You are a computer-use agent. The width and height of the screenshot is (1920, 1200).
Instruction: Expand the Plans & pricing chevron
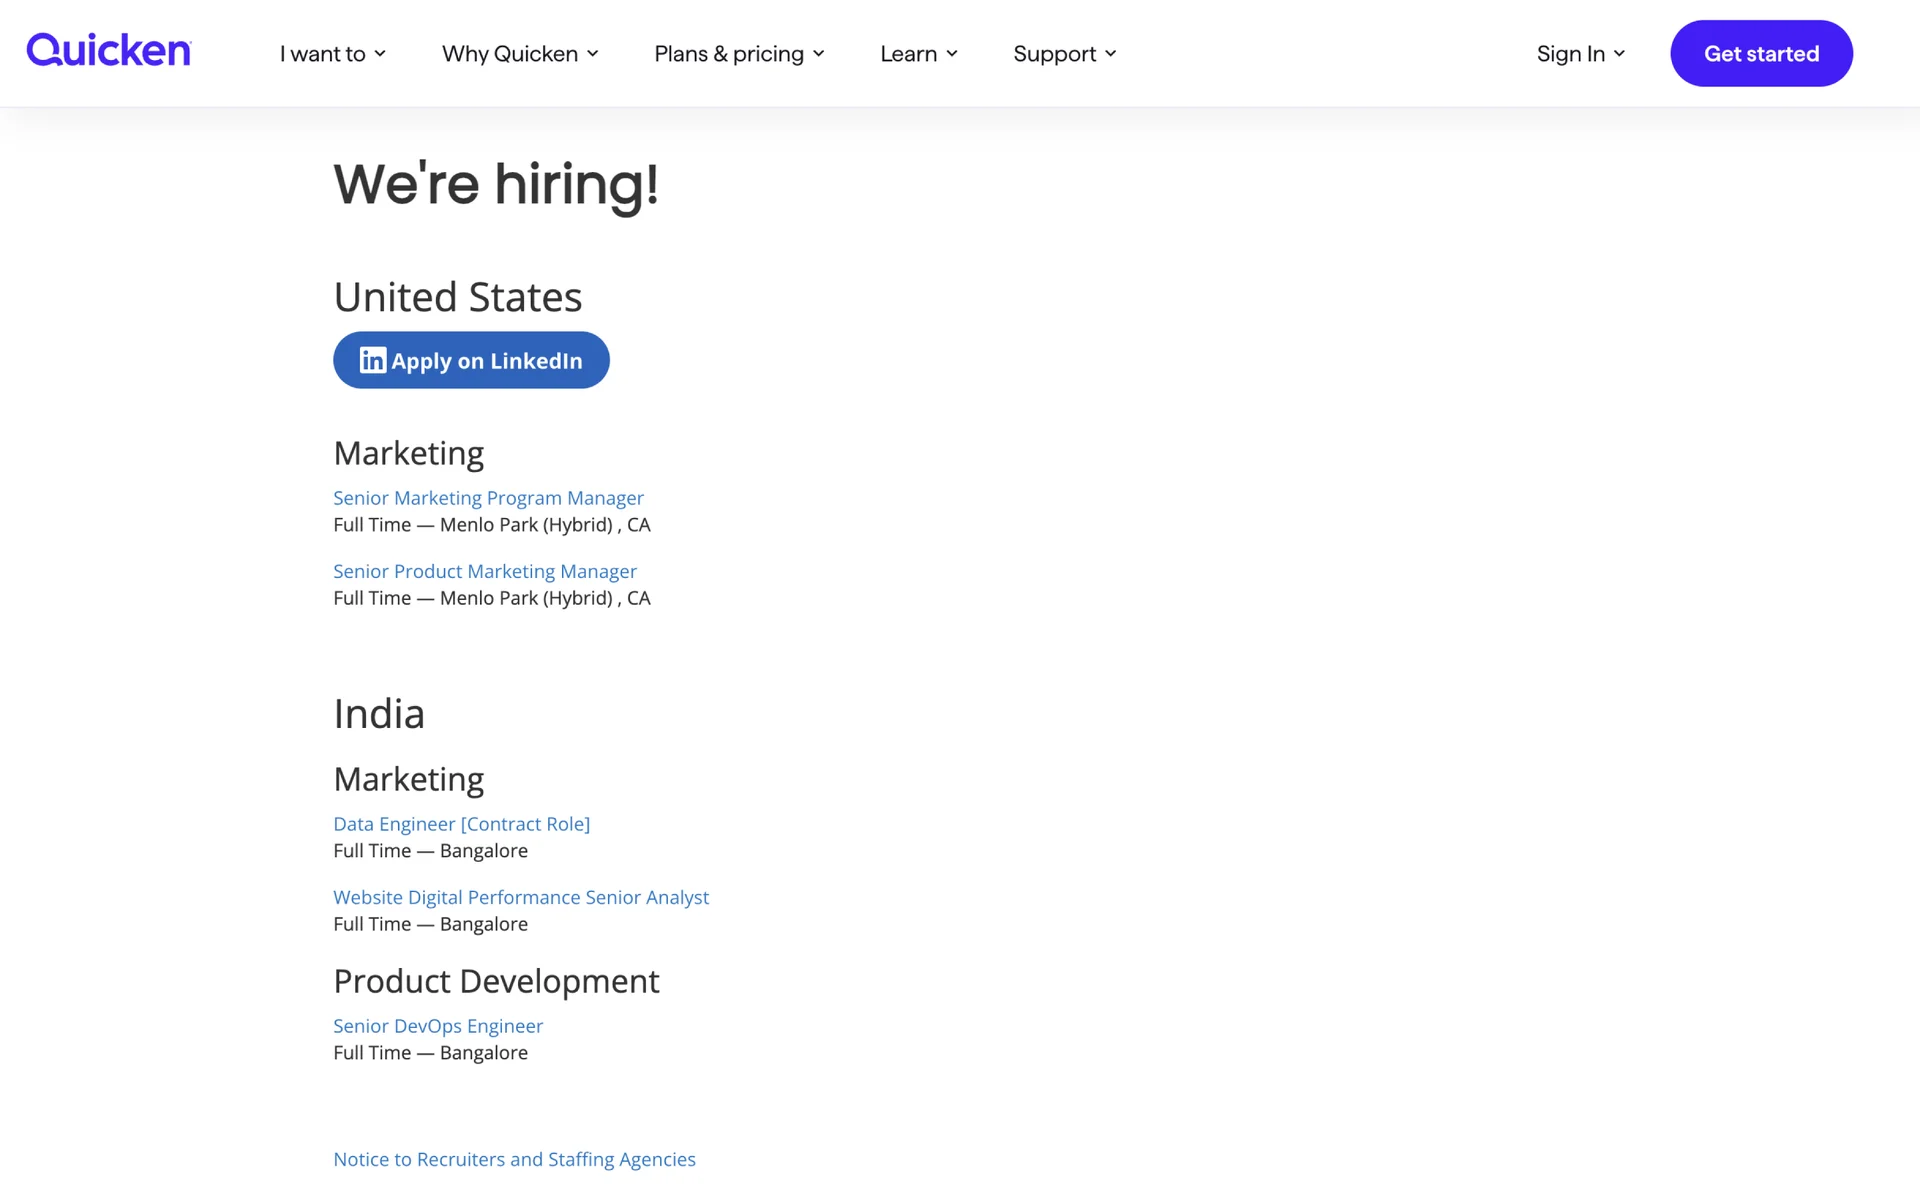pyautogui.click(x=819, y=54)
